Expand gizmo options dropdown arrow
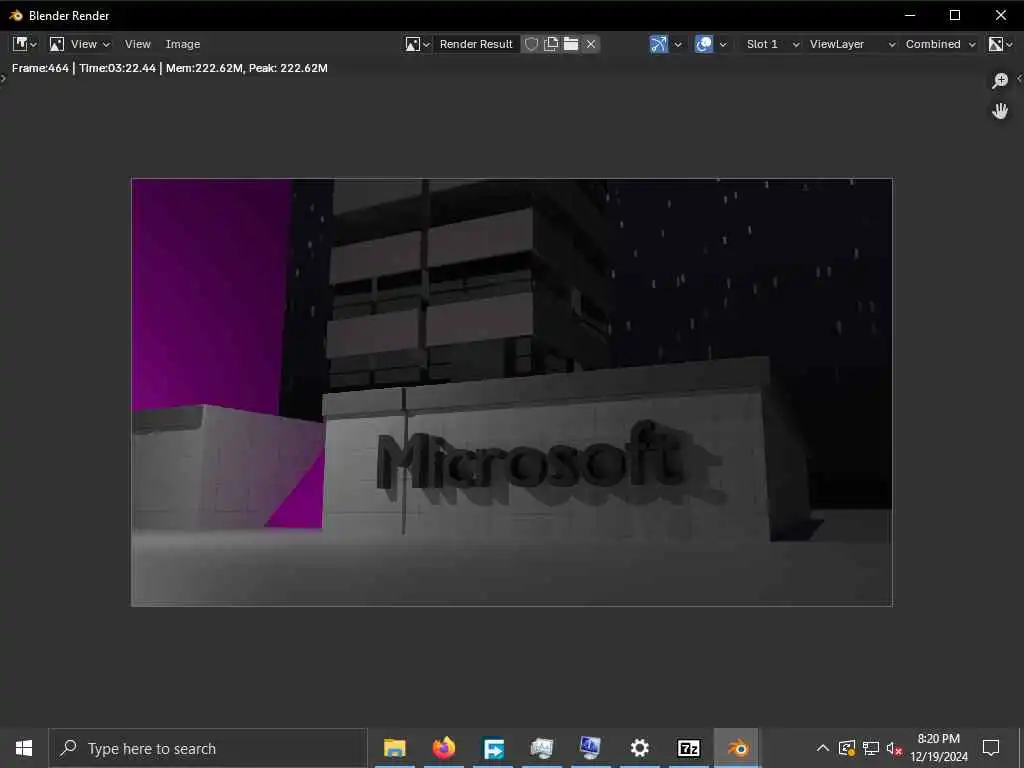 [x=678, y=44]
